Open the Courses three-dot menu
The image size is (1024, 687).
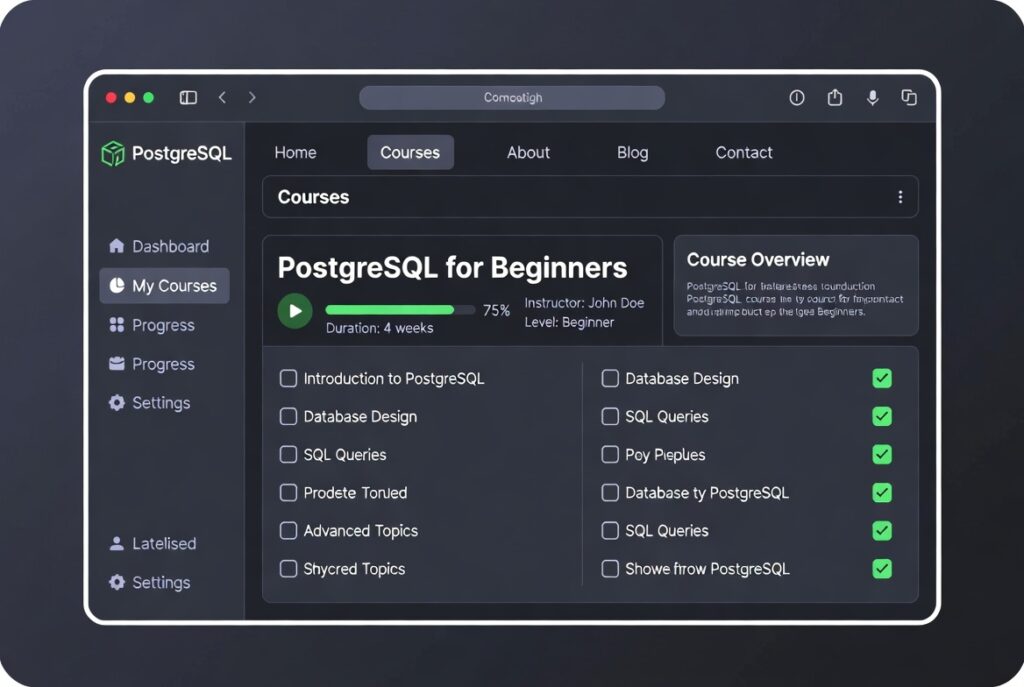[x=900, y=197]
